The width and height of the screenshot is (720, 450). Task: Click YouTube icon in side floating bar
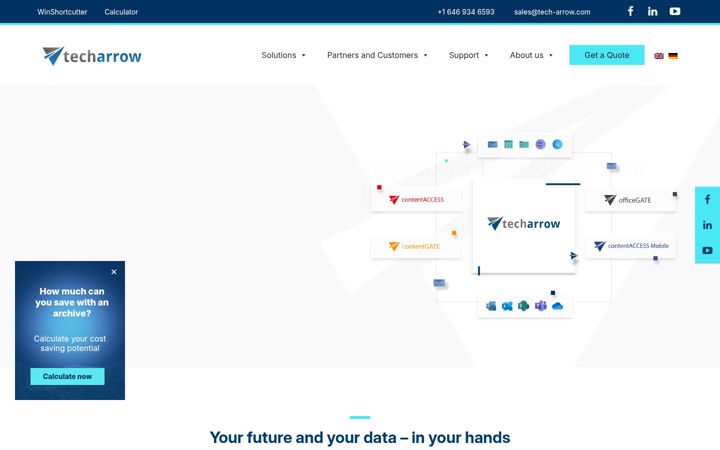(x=707, y=250)
